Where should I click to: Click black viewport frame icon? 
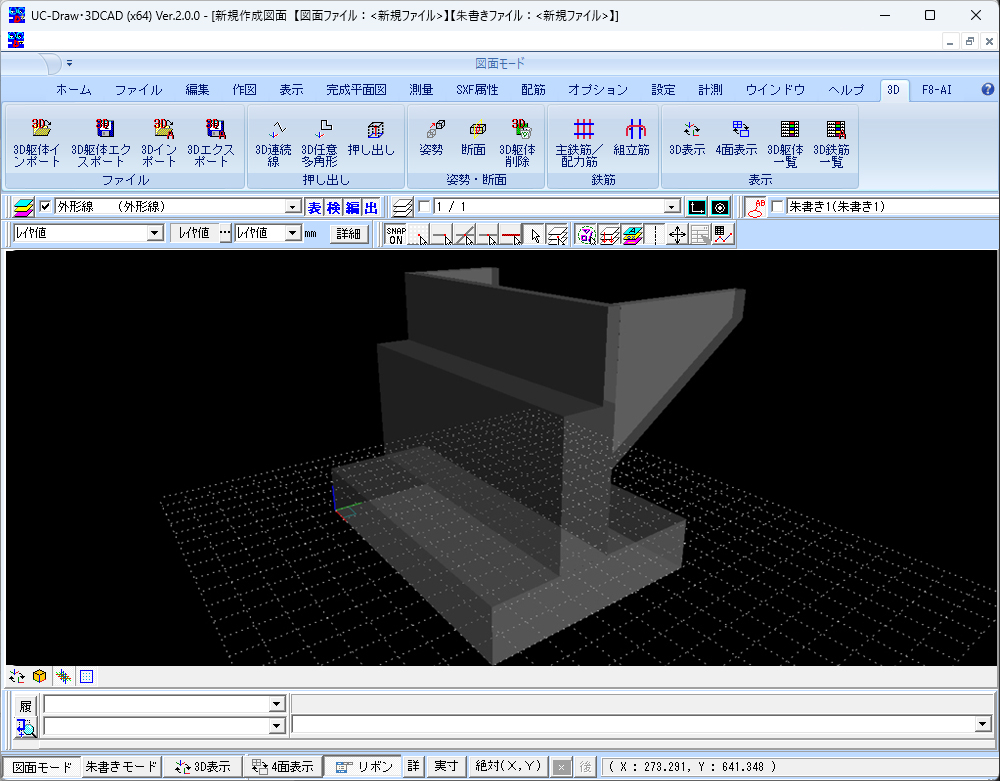coord(697,207)
